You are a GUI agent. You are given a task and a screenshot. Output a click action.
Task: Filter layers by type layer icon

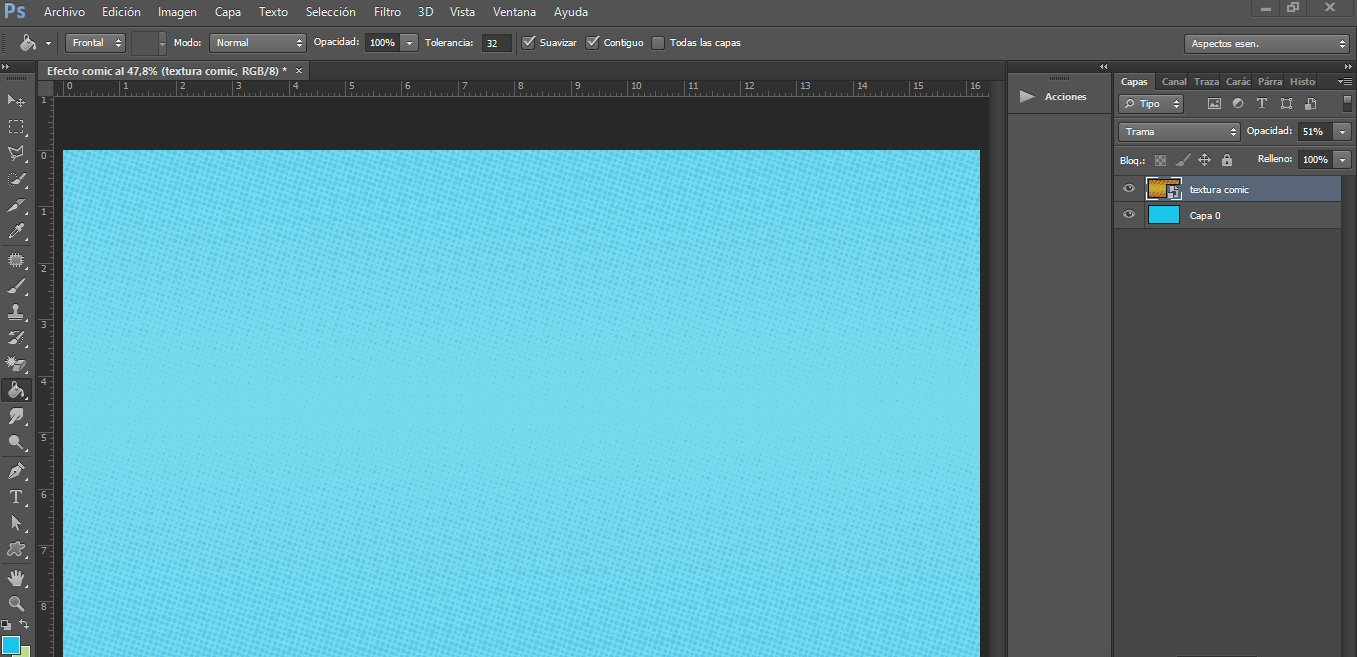click(x=1262, y=103)
